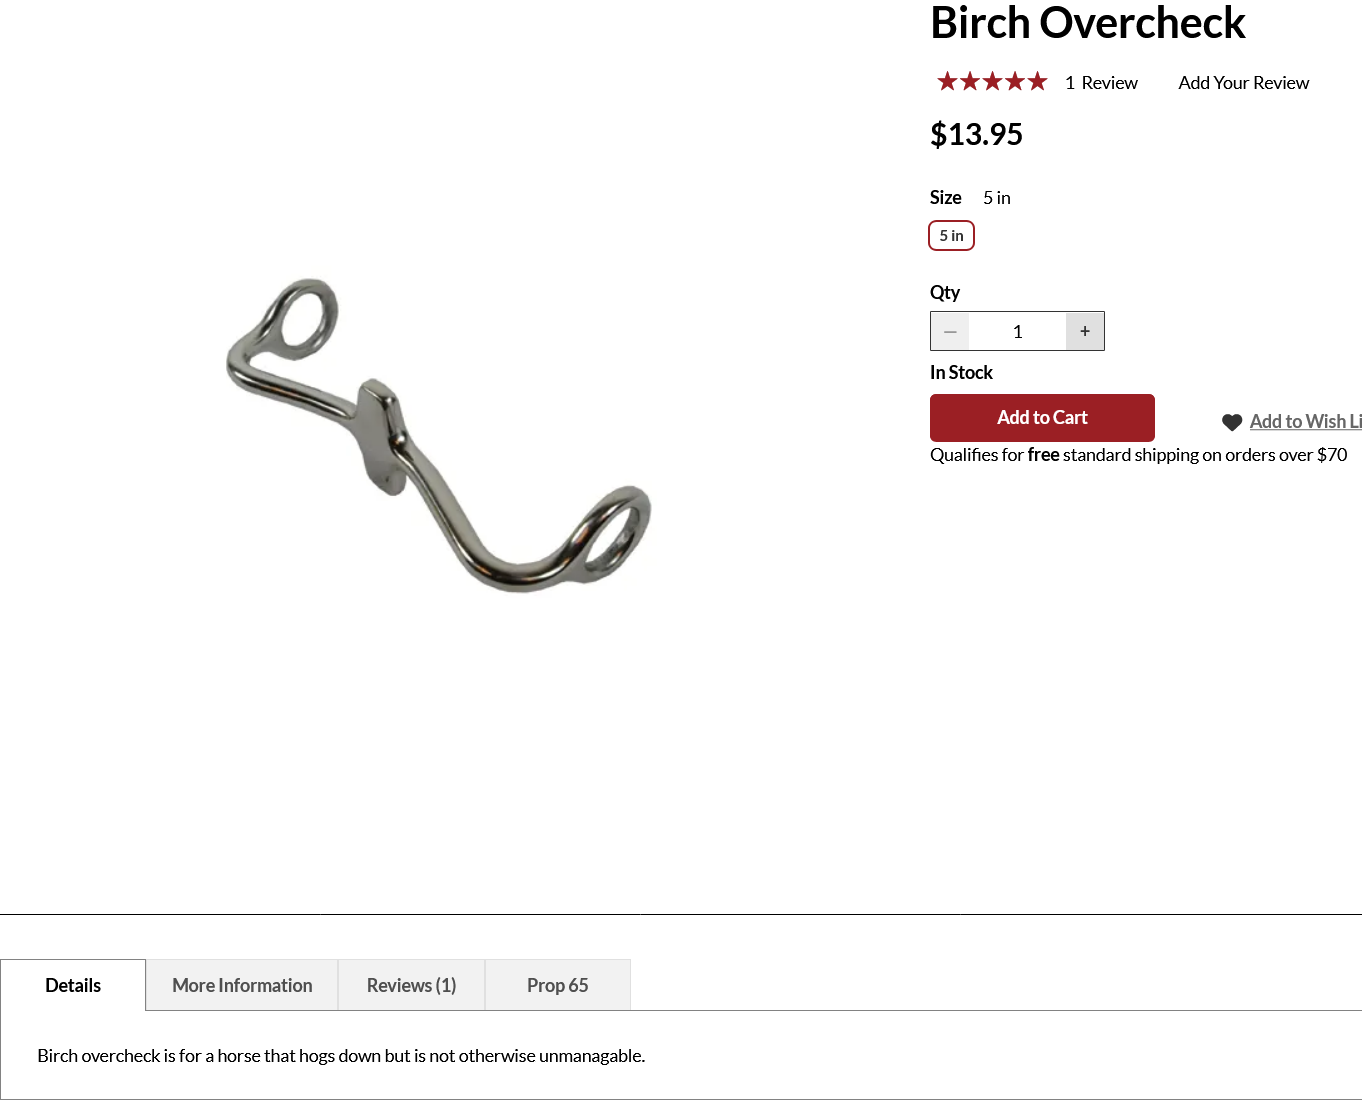Click the Birch Overcheck product title

click(1087, 23)
